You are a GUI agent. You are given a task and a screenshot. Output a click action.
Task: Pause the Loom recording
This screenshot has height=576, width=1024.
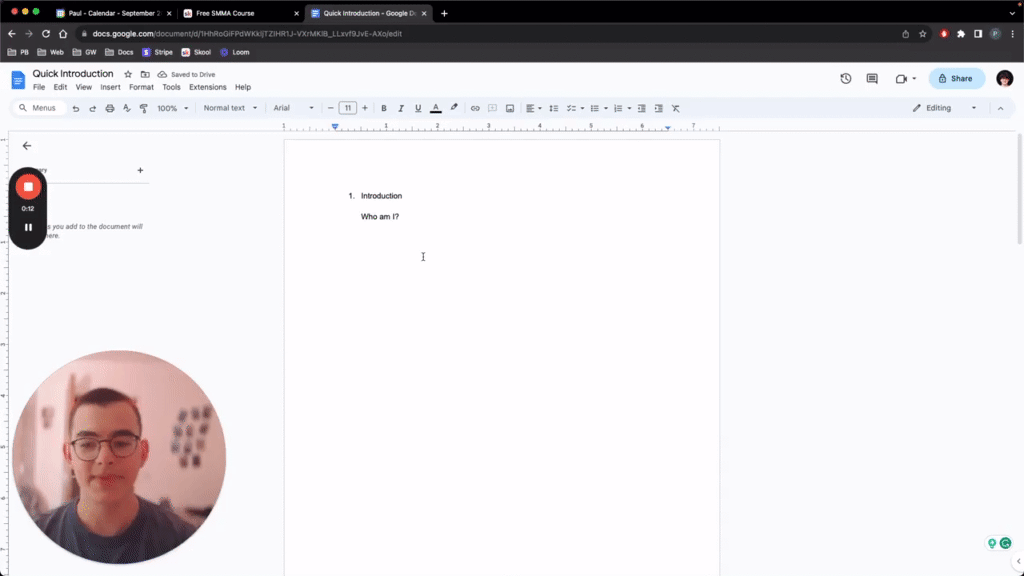(28, 227)
